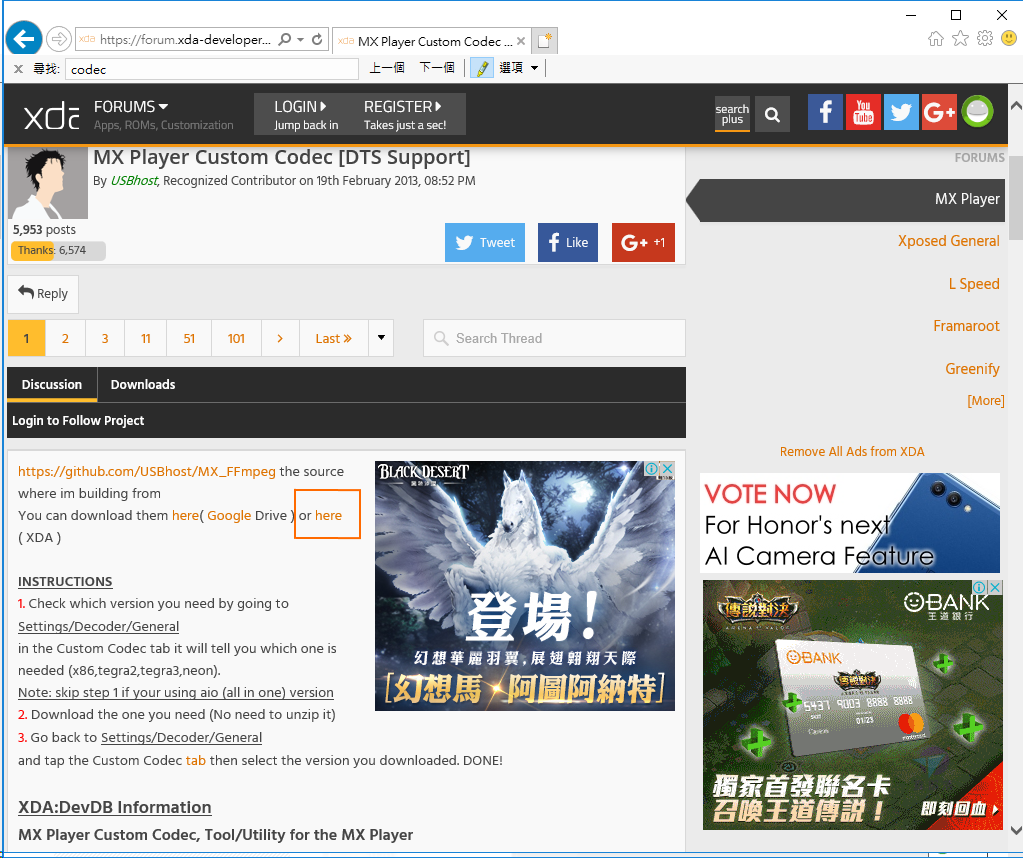The image size is (1023, 858).
Task: Open the XDA Google+ icon
Action: [x=939, y=112]
